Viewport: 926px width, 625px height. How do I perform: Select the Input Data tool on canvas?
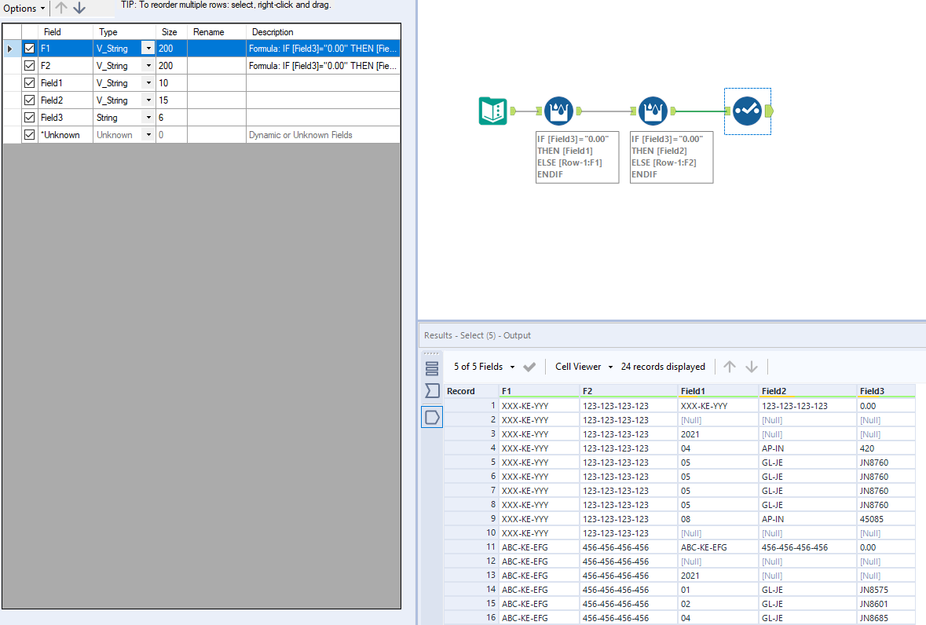[493, 111]
